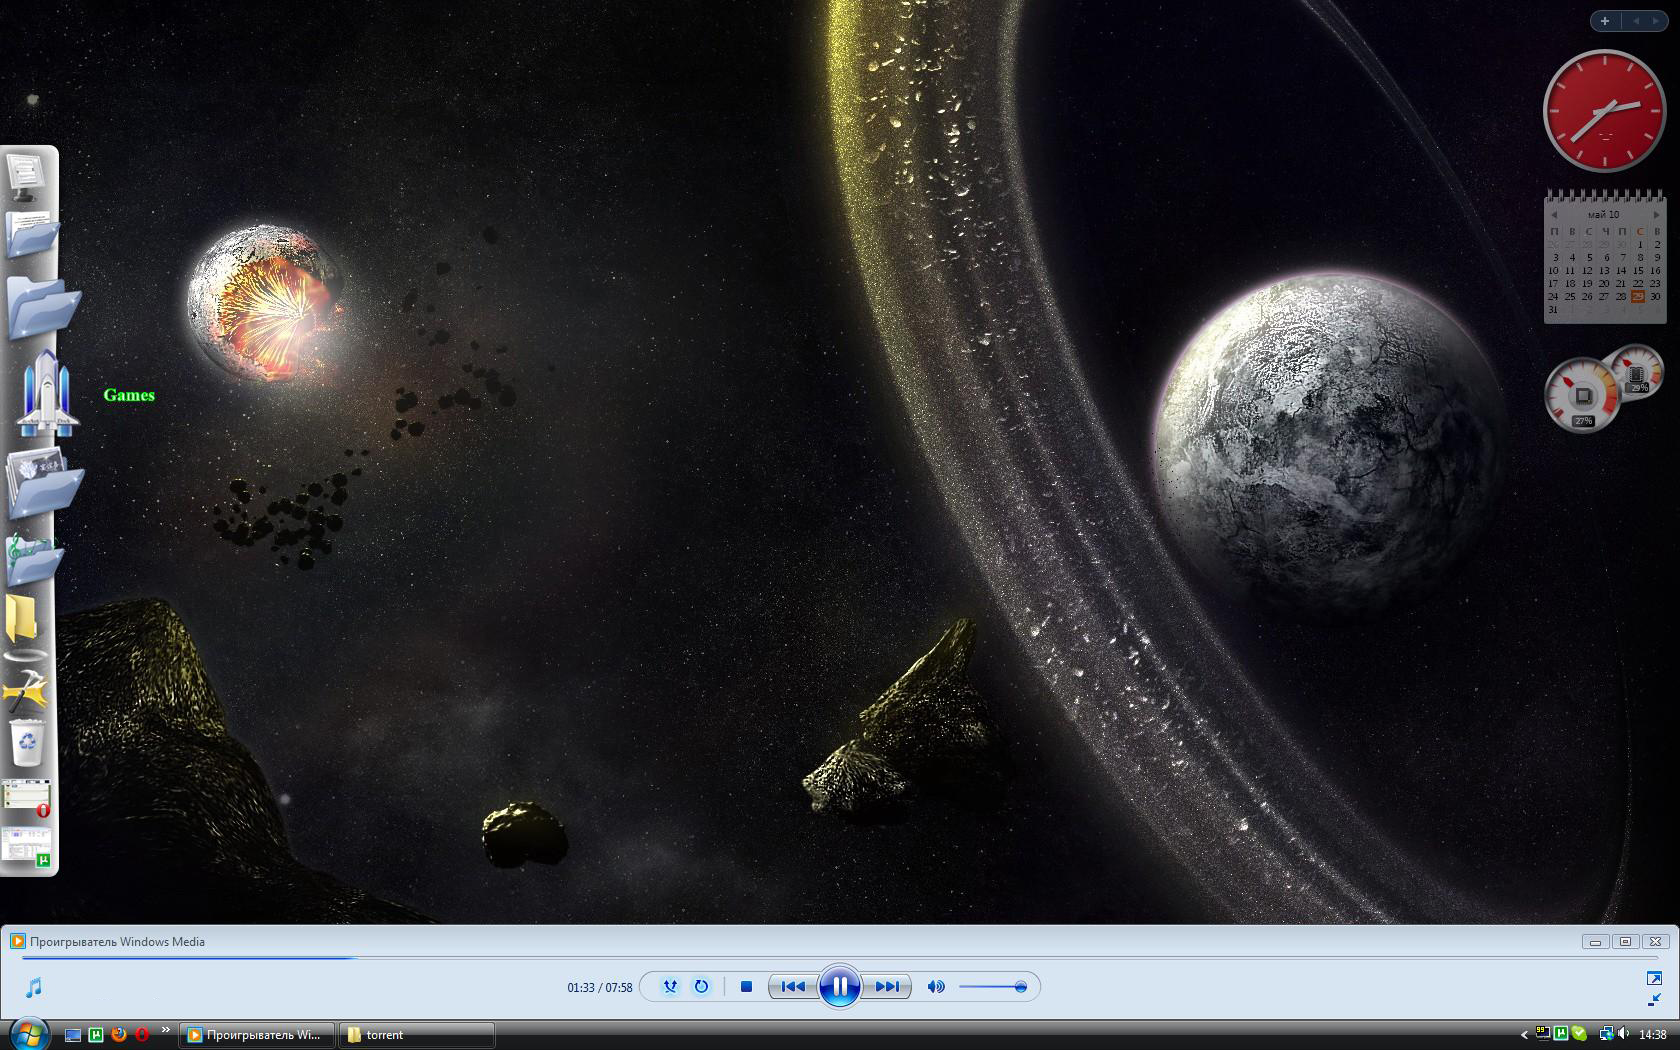The image size is (1680, 1050).
Task: Pause playback in Windows Media Player
Action: pos(839,987)
